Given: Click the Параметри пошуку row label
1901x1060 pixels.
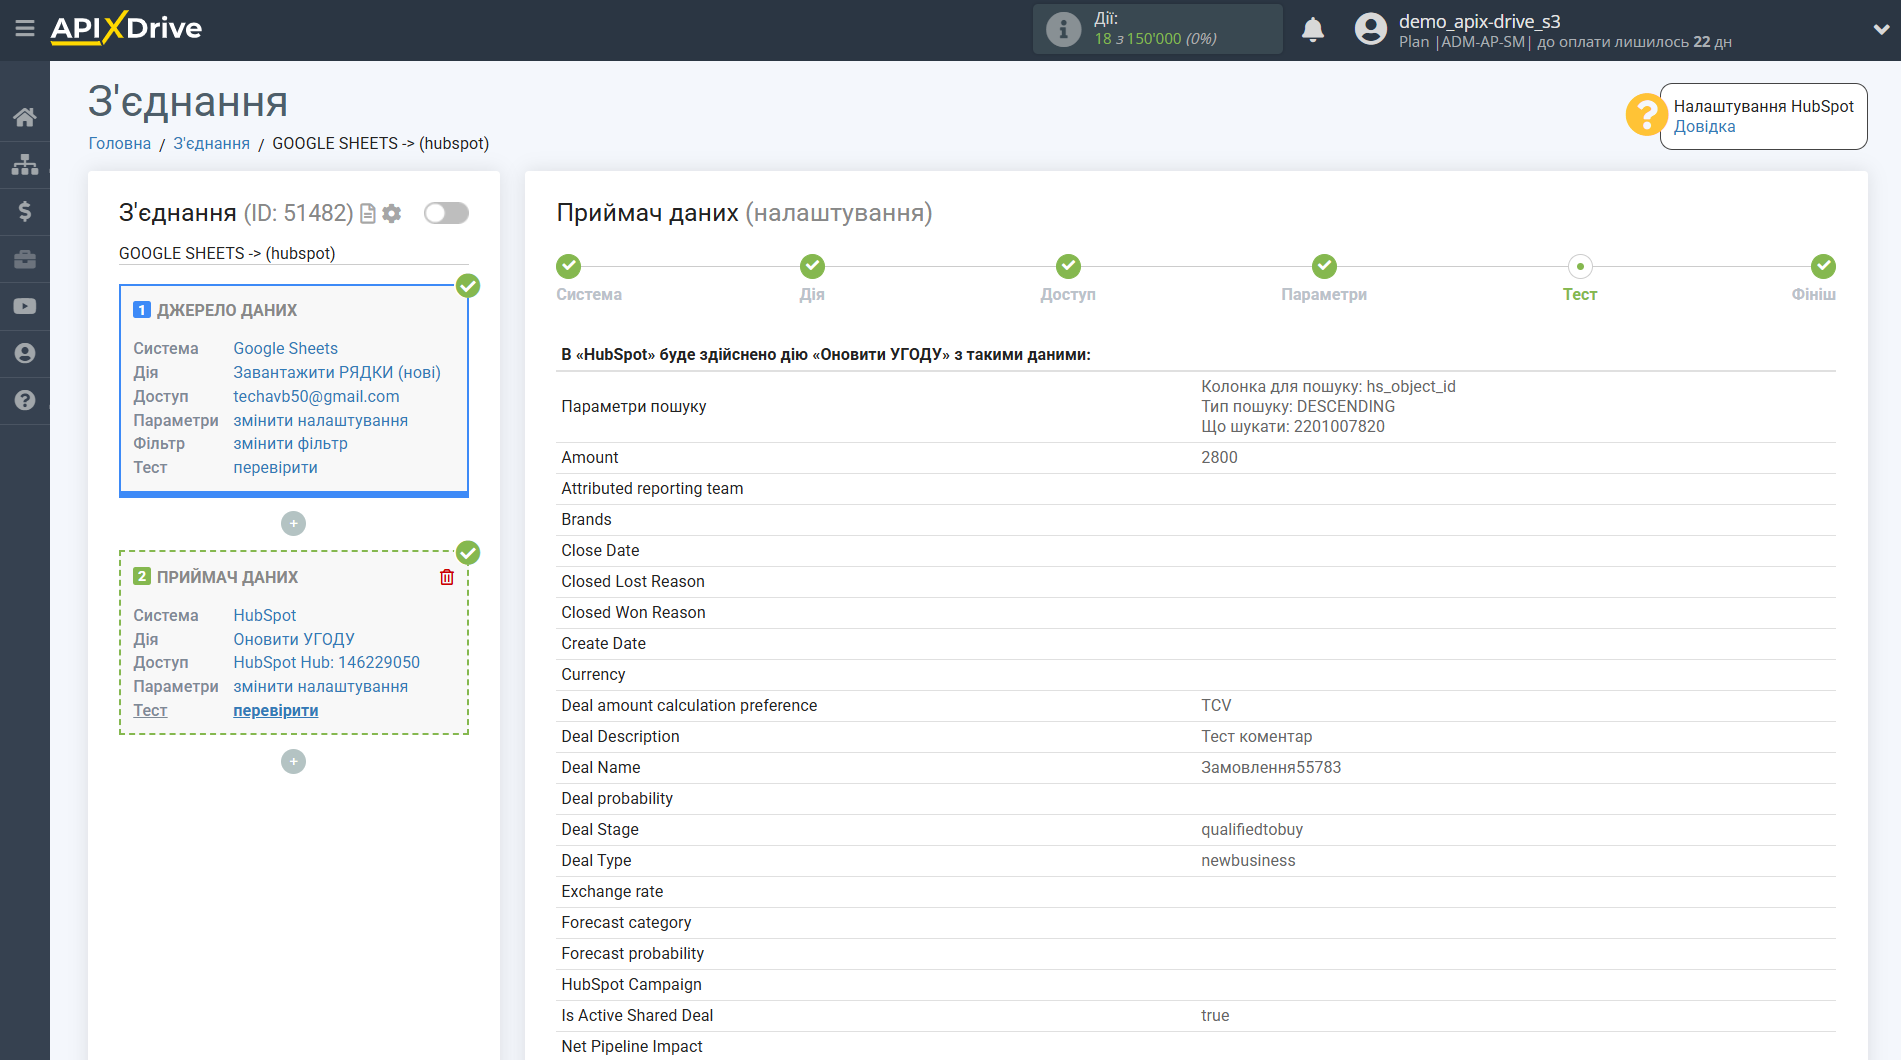Looking at the screenshot, I should pyautogui.click(x=634, y=406).
